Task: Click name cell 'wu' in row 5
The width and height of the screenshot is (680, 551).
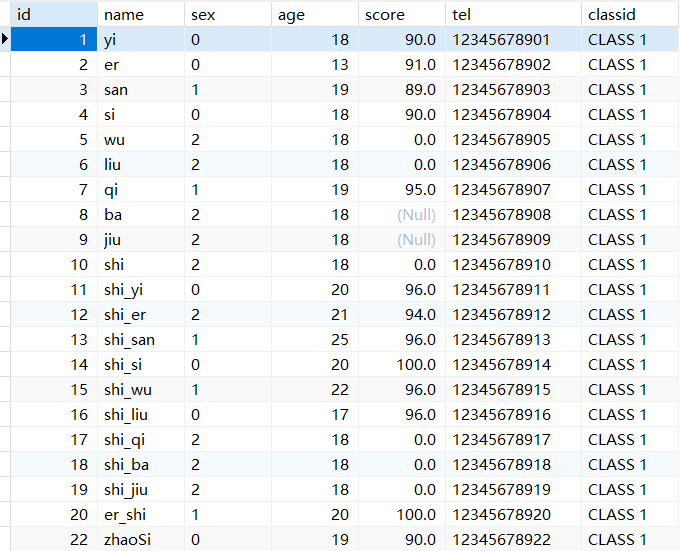Action: [x=141, y=140]
